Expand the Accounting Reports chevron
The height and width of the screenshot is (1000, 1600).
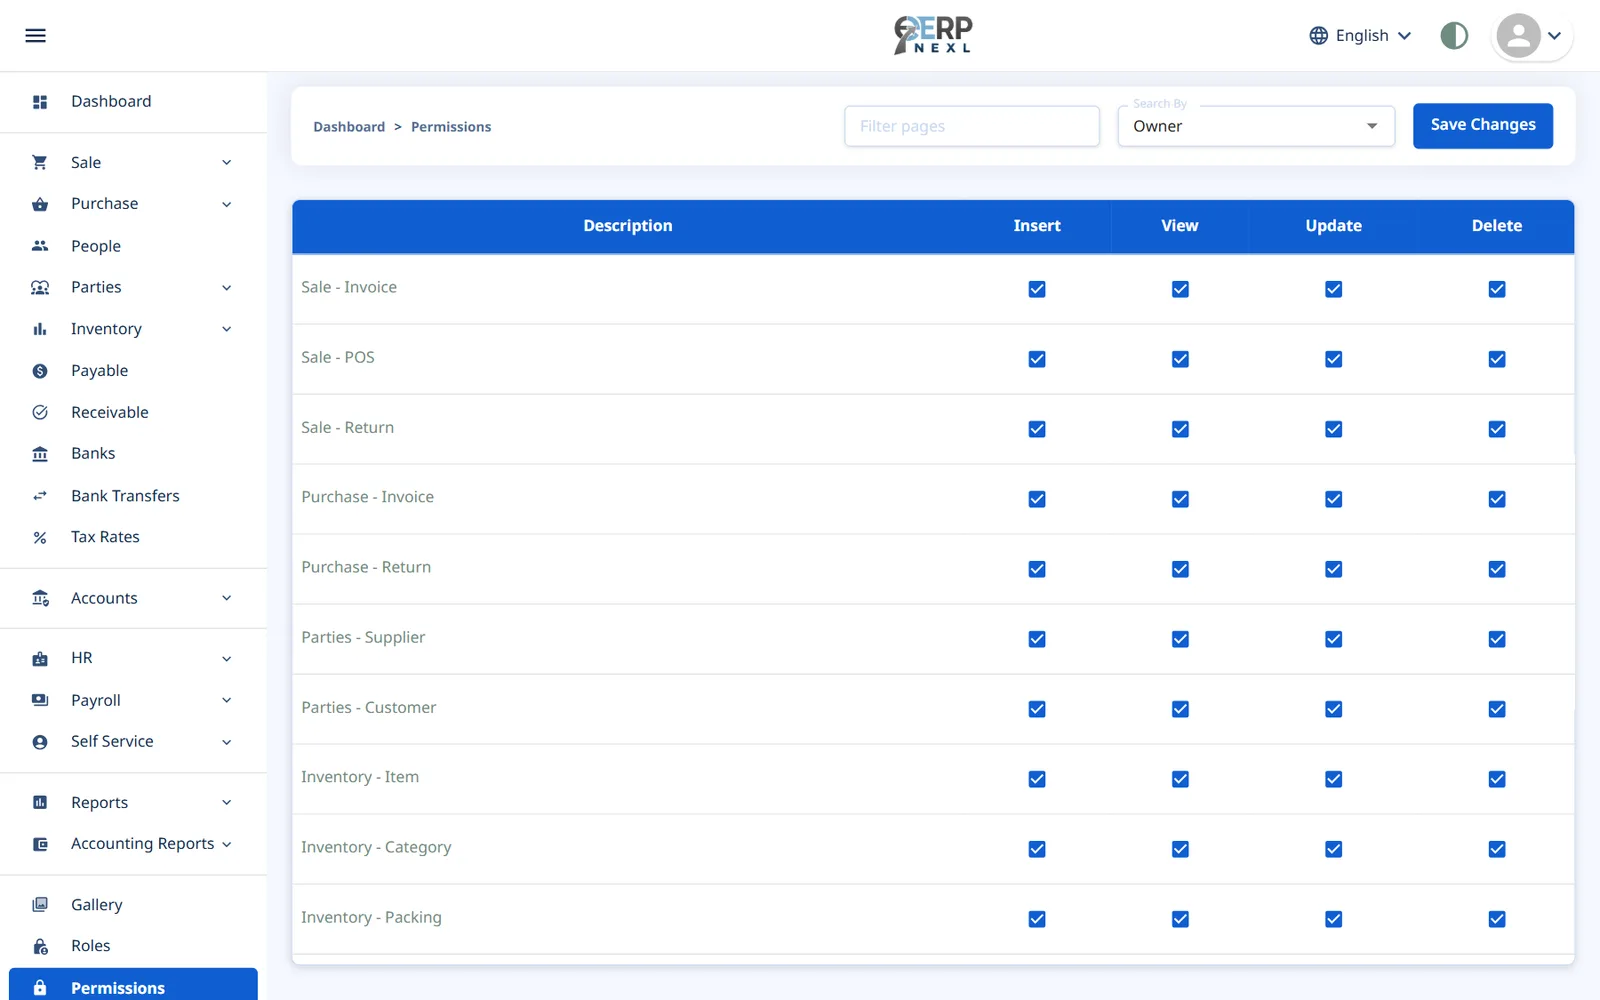227,844
